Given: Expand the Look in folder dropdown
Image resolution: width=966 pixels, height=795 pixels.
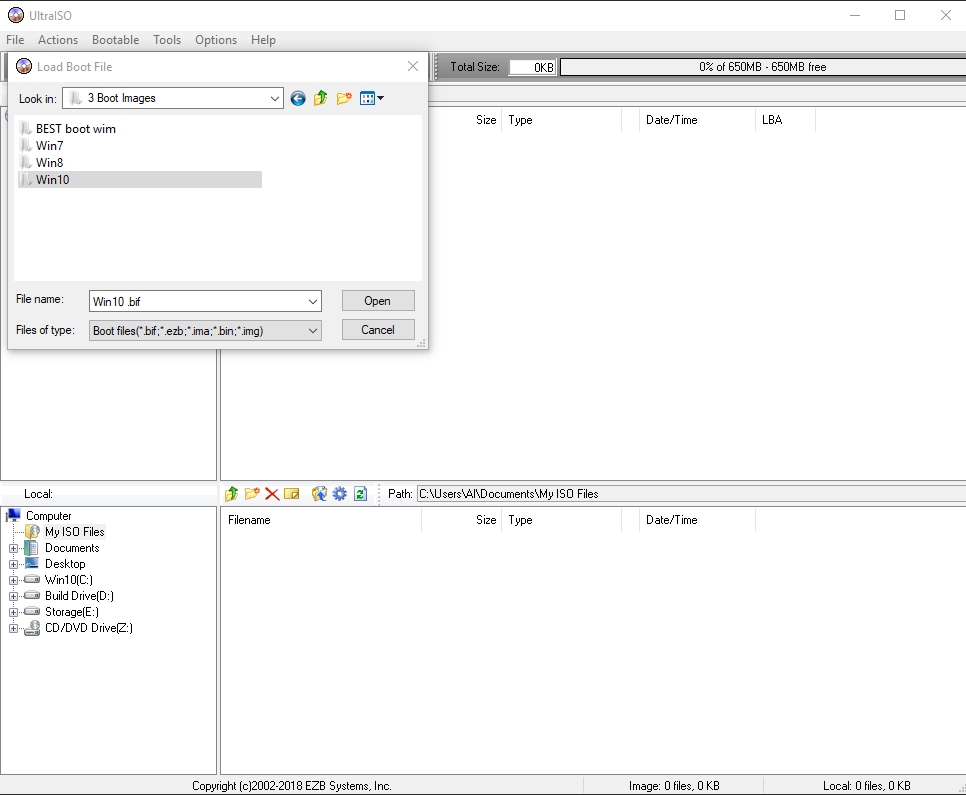Looking at the screenshot, I should coord(275,99).
